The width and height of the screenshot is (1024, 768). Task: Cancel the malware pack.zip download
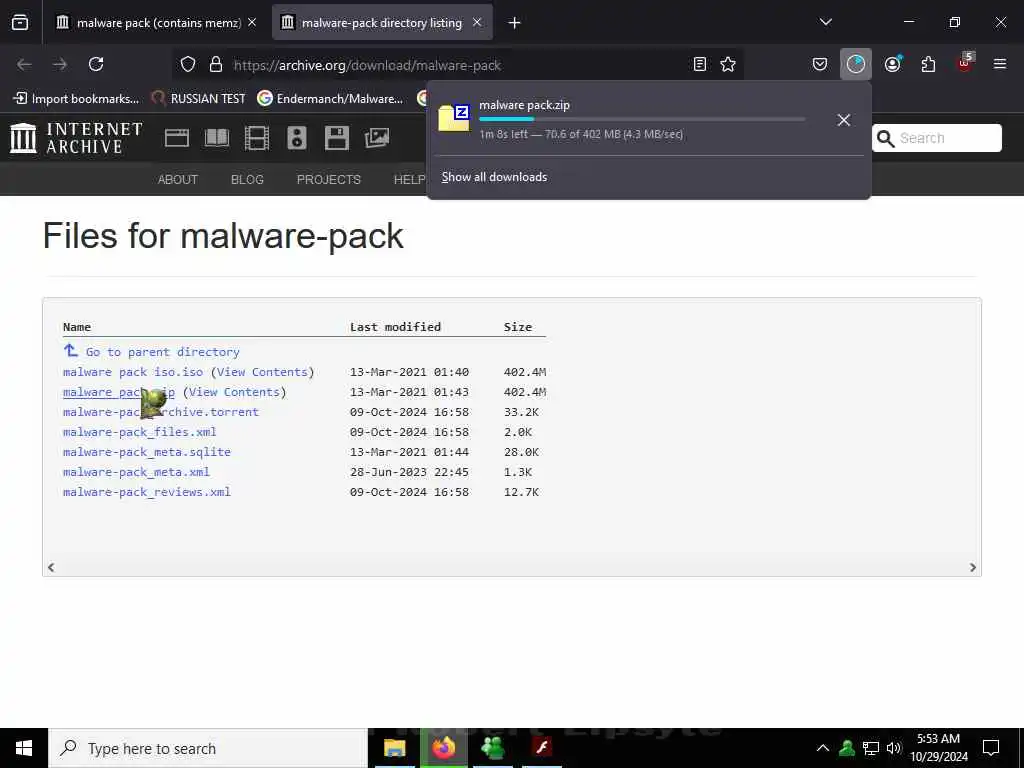point(844,120)
